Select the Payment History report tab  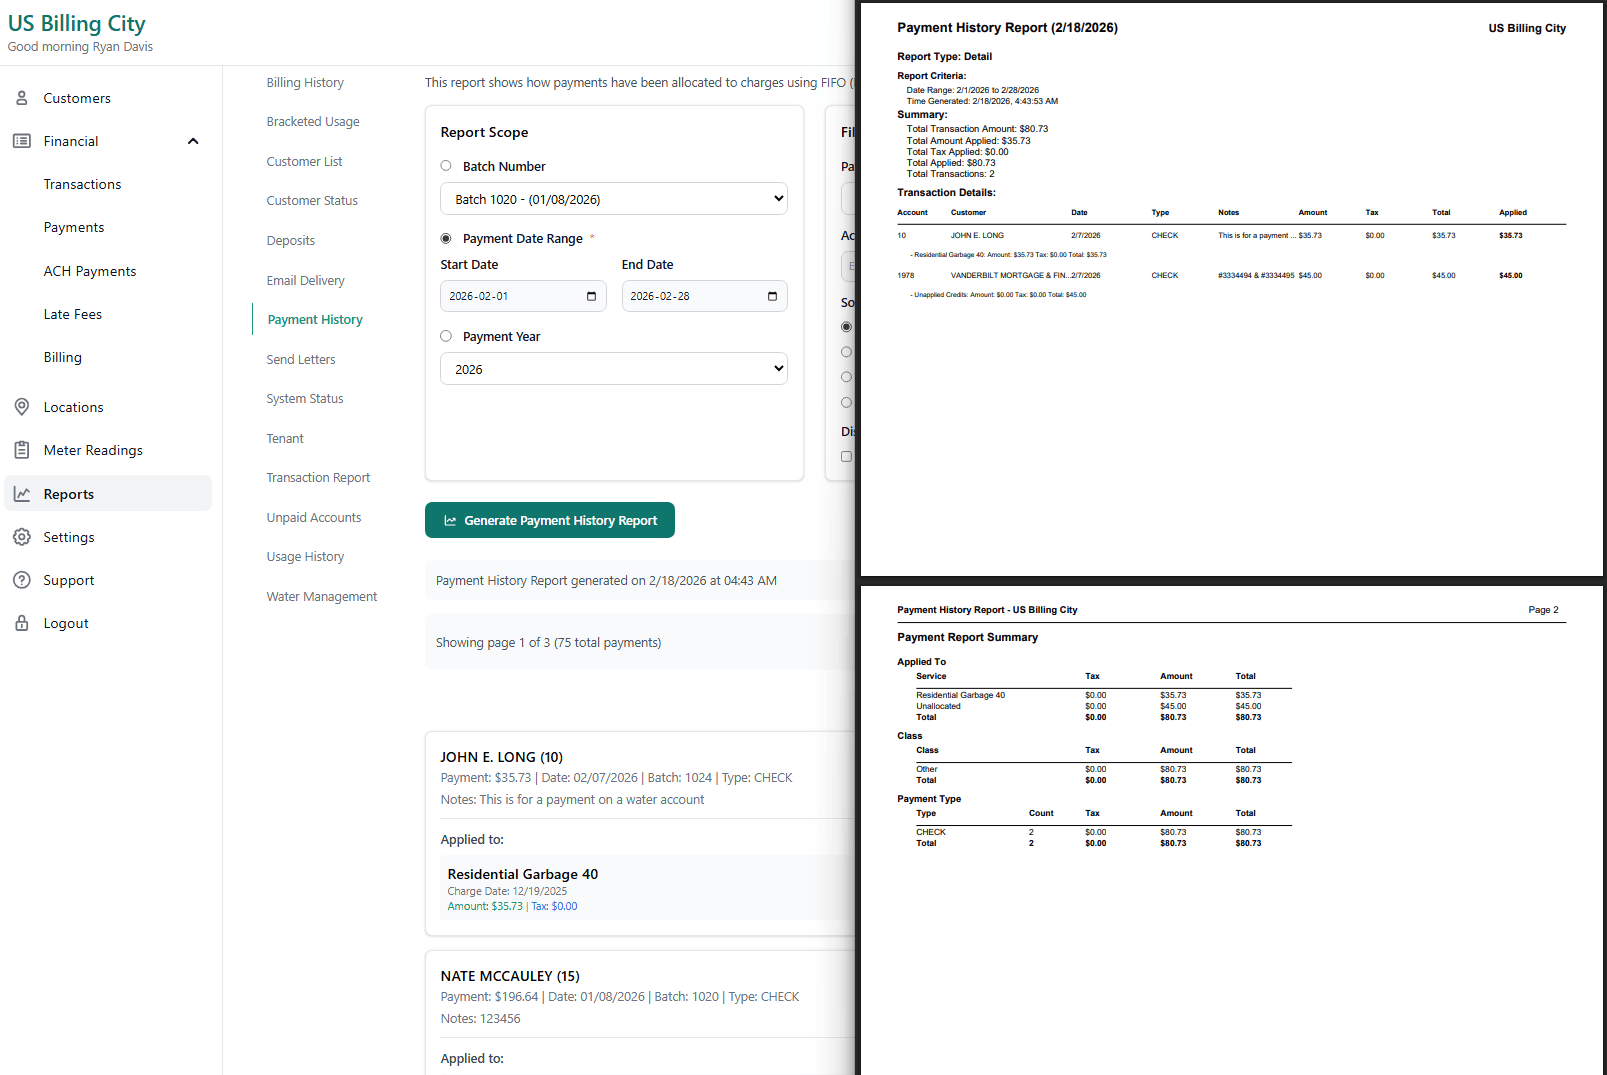[x=315, y=319]
